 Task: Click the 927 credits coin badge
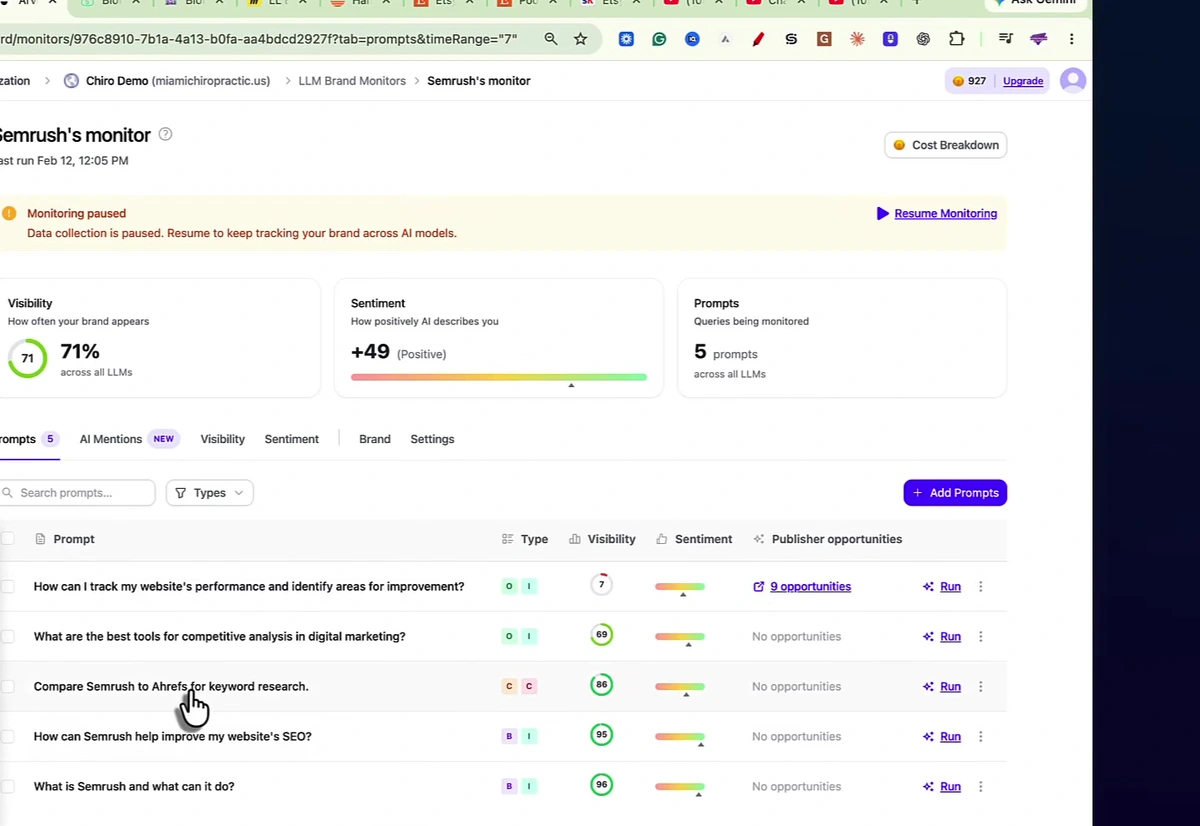point(969,81)
